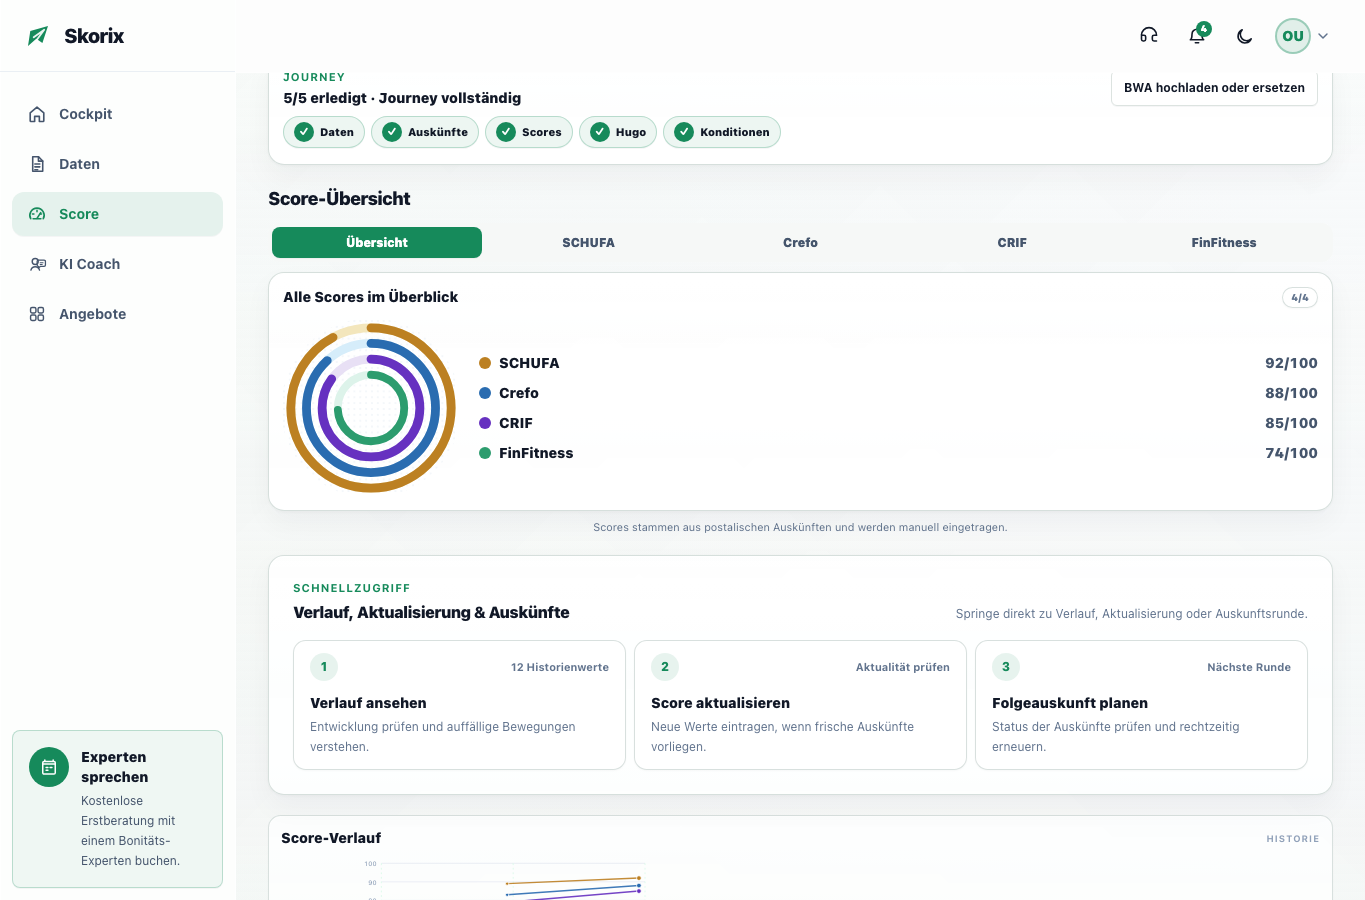Open notifications bell icon
1365x900 pixels.
pos(1197,36)
